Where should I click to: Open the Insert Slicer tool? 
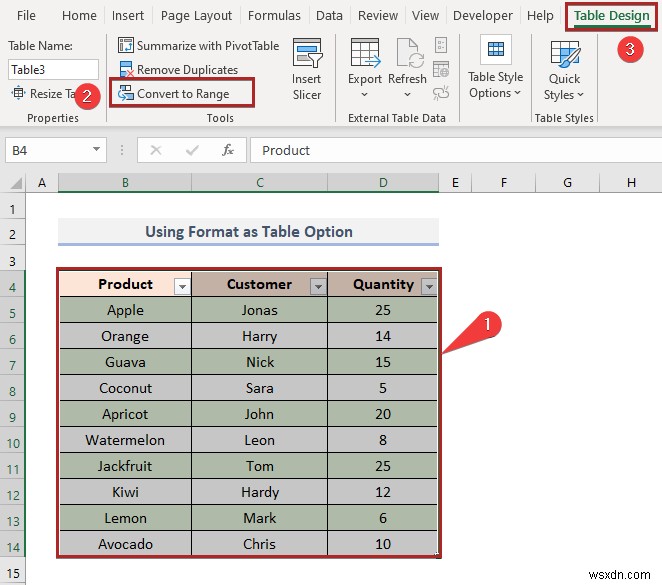pyautogui.click(x=307, y=70)
